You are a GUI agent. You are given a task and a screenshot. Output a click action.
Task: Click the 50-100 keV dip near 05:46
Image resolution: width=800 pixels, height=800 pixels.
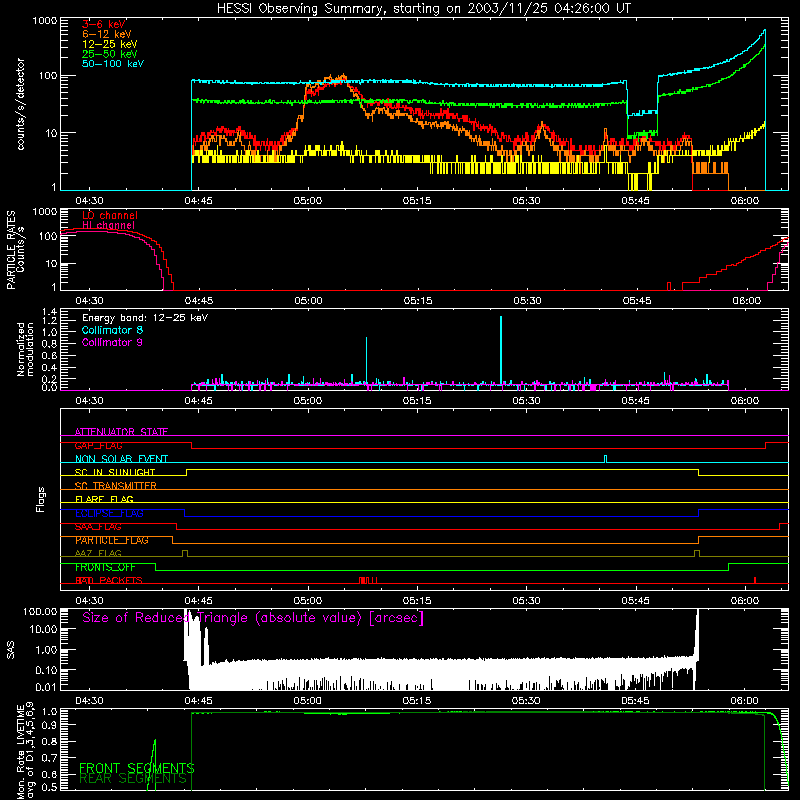(x=642, y=113)
